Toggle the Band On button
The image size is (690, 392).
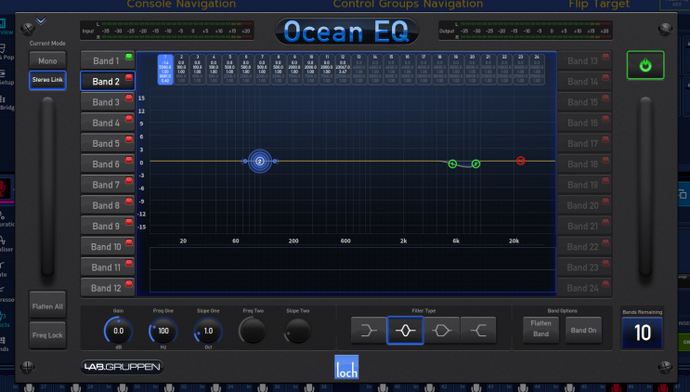(584, 330)
